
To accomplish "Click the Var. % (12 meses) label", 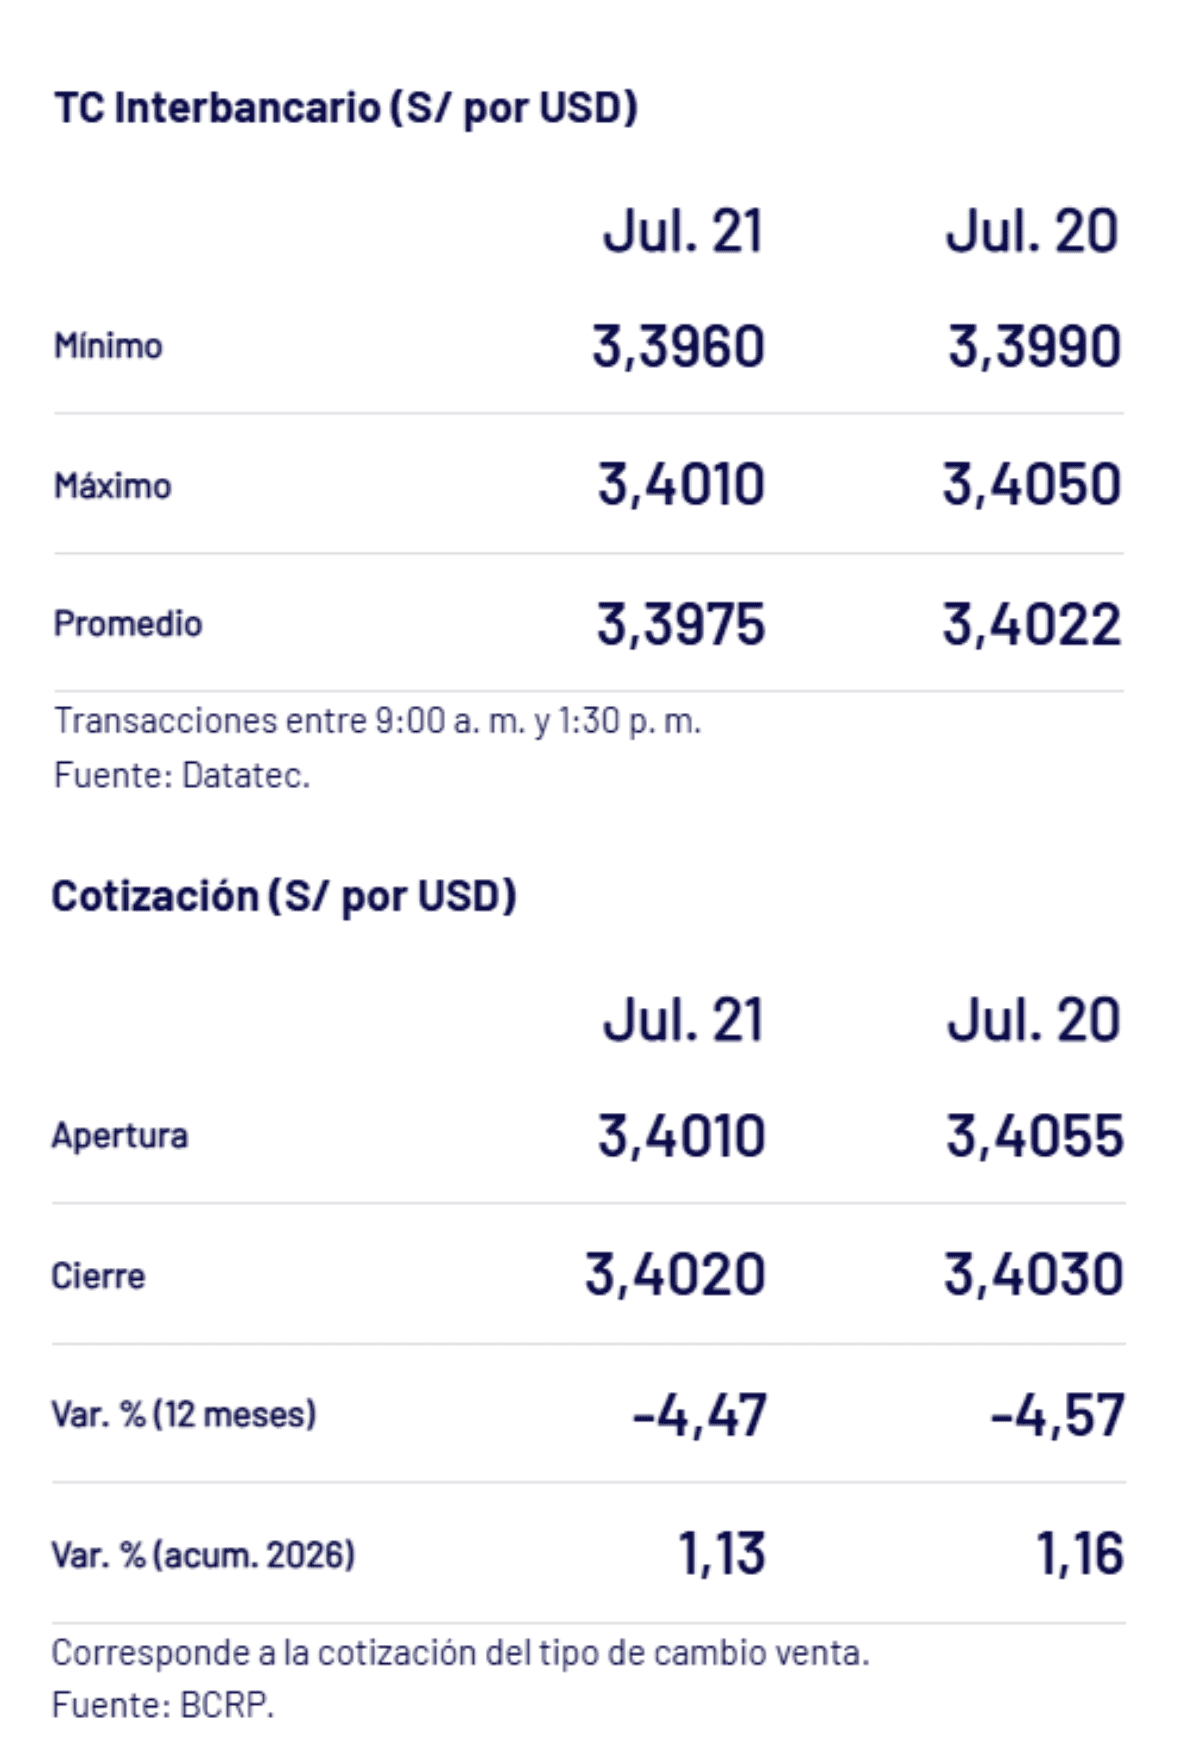I will [184, 1415].
